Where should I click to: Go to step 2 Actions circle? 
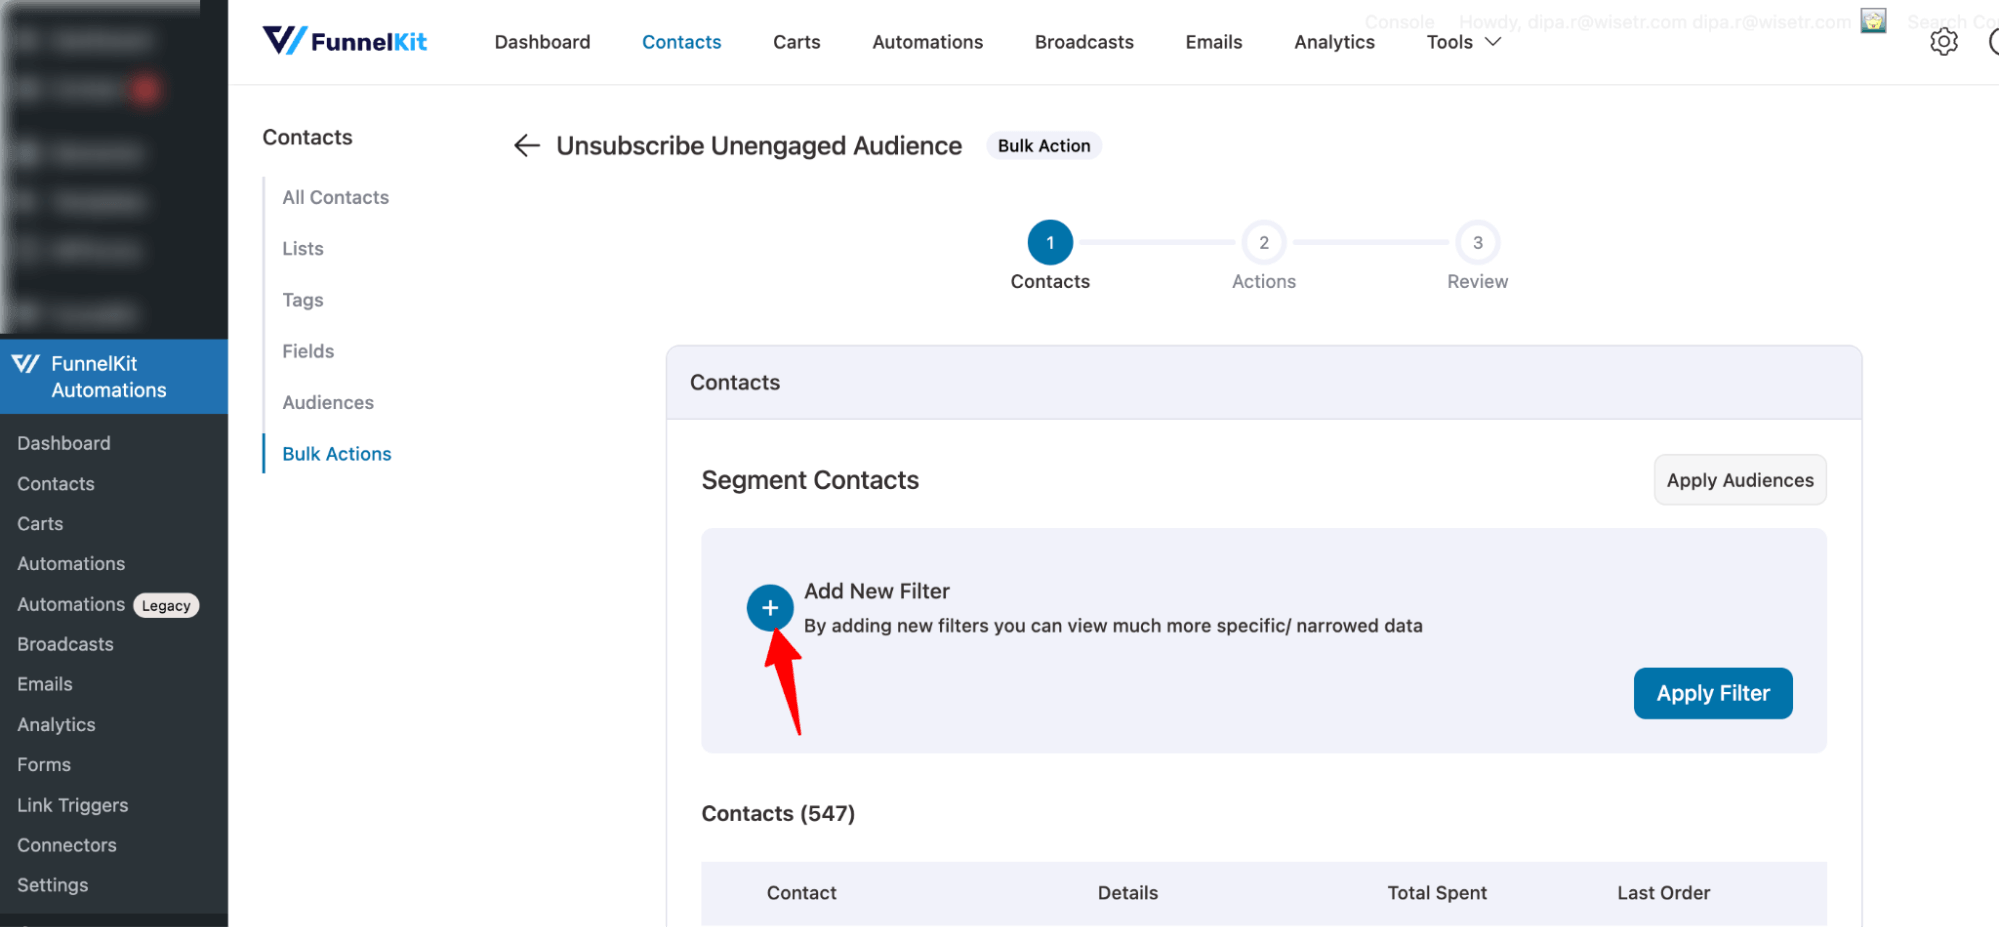click(1263, 243)
